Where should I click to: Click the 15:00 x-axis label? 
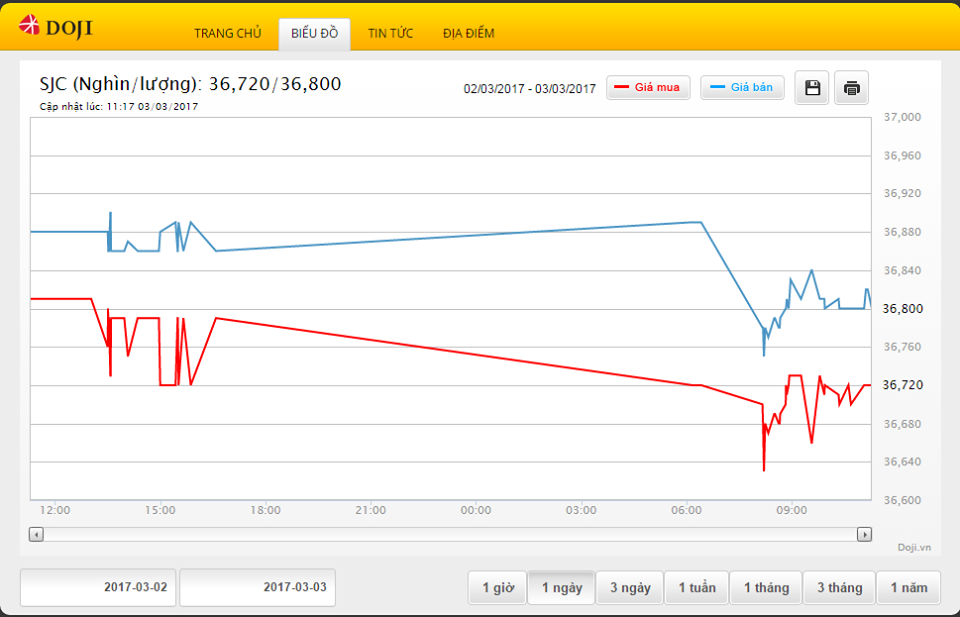coord(160,510)
